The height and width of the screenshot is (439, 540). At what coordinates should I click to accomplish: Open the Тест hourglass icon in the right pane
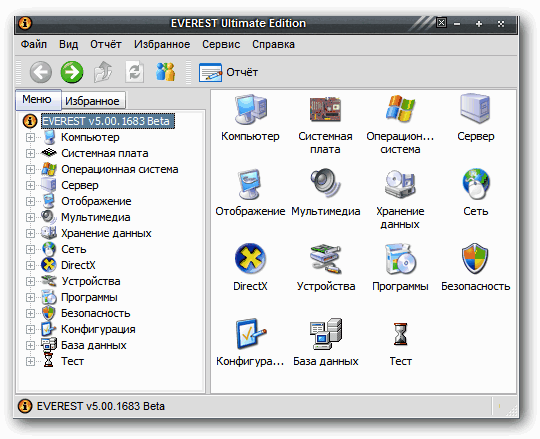click(400, 334)
